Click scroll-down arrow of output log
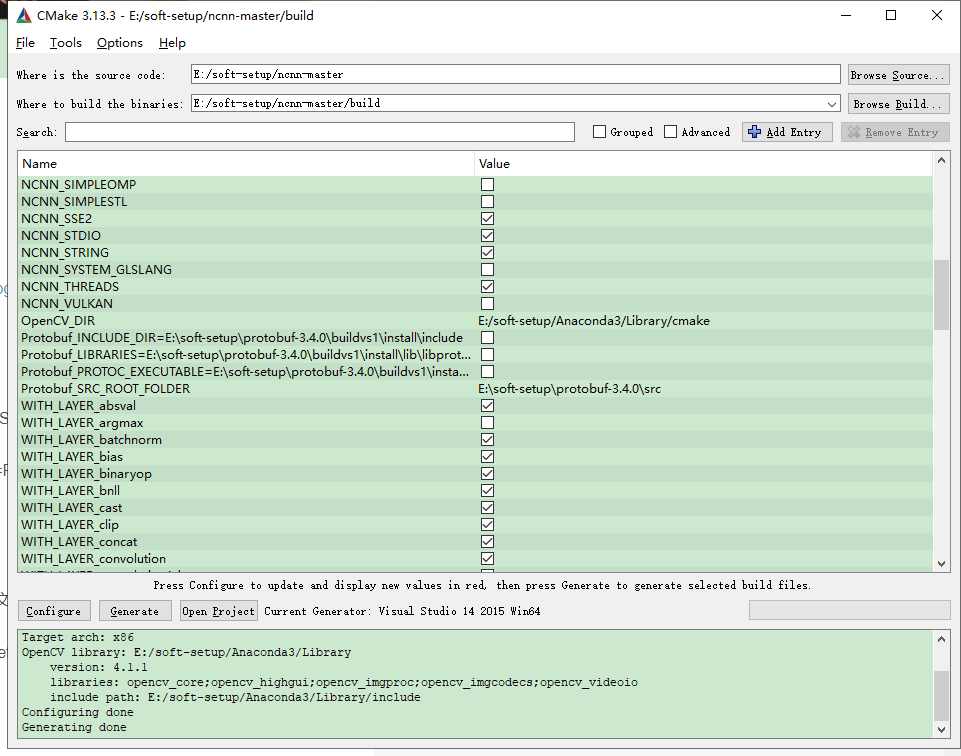This screenshot has width=961, height=756. click(x=941, y=729)
